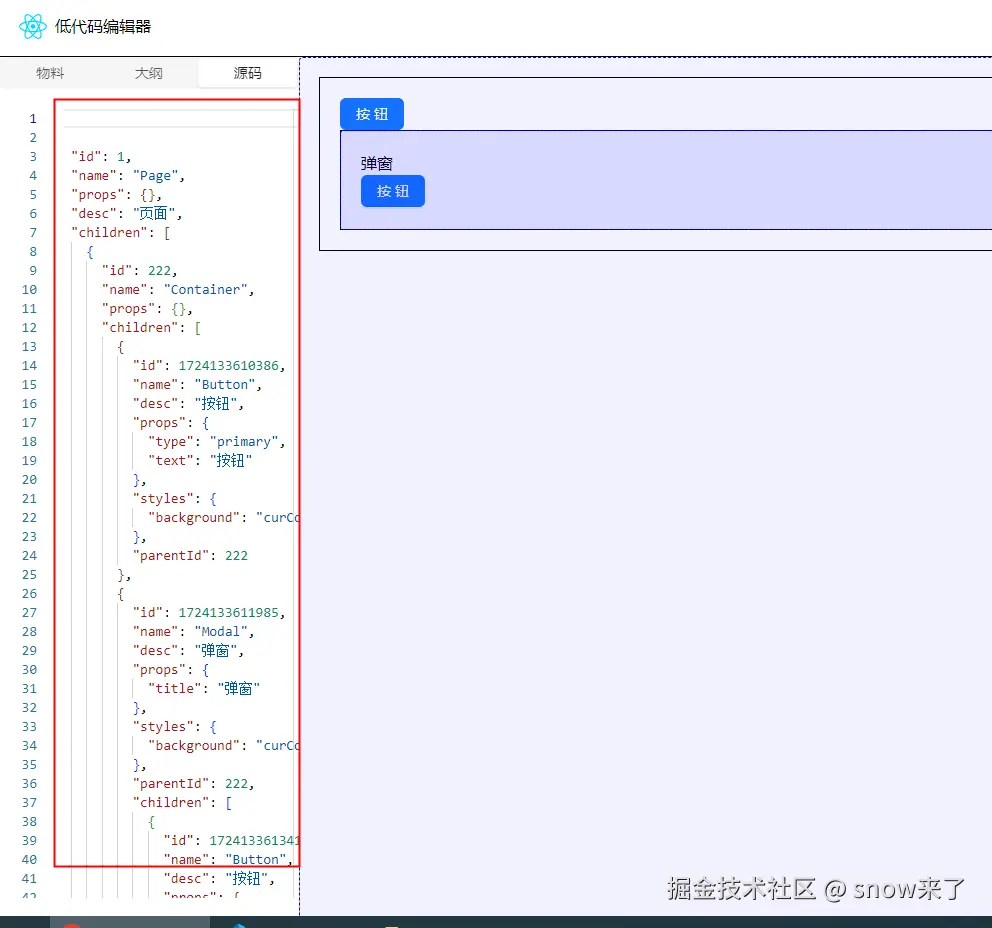Click "props": {} on line 5
This screenshot has width=992, height=928.
pos(116,195)
